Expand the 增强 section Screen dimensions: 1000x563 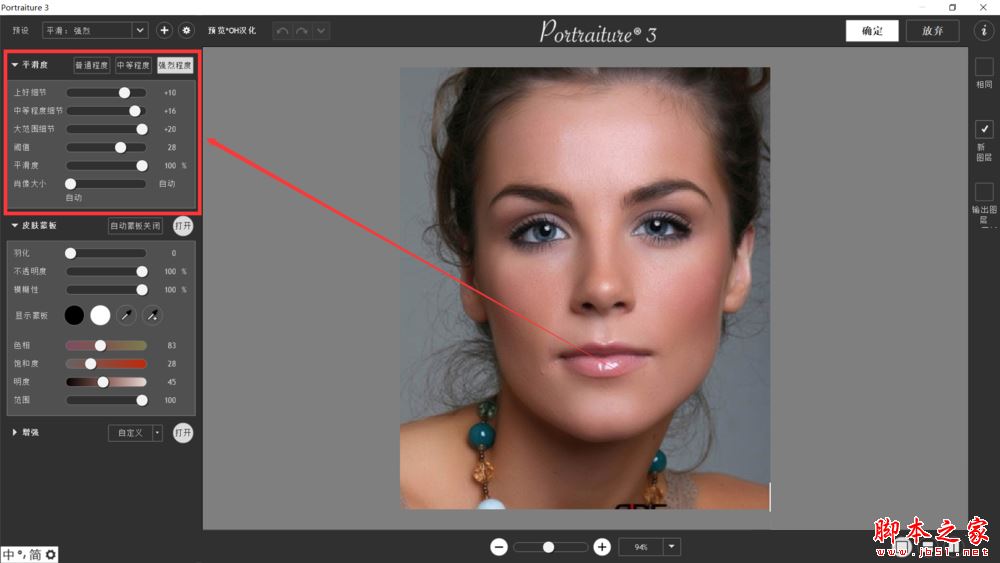[15, 432]
